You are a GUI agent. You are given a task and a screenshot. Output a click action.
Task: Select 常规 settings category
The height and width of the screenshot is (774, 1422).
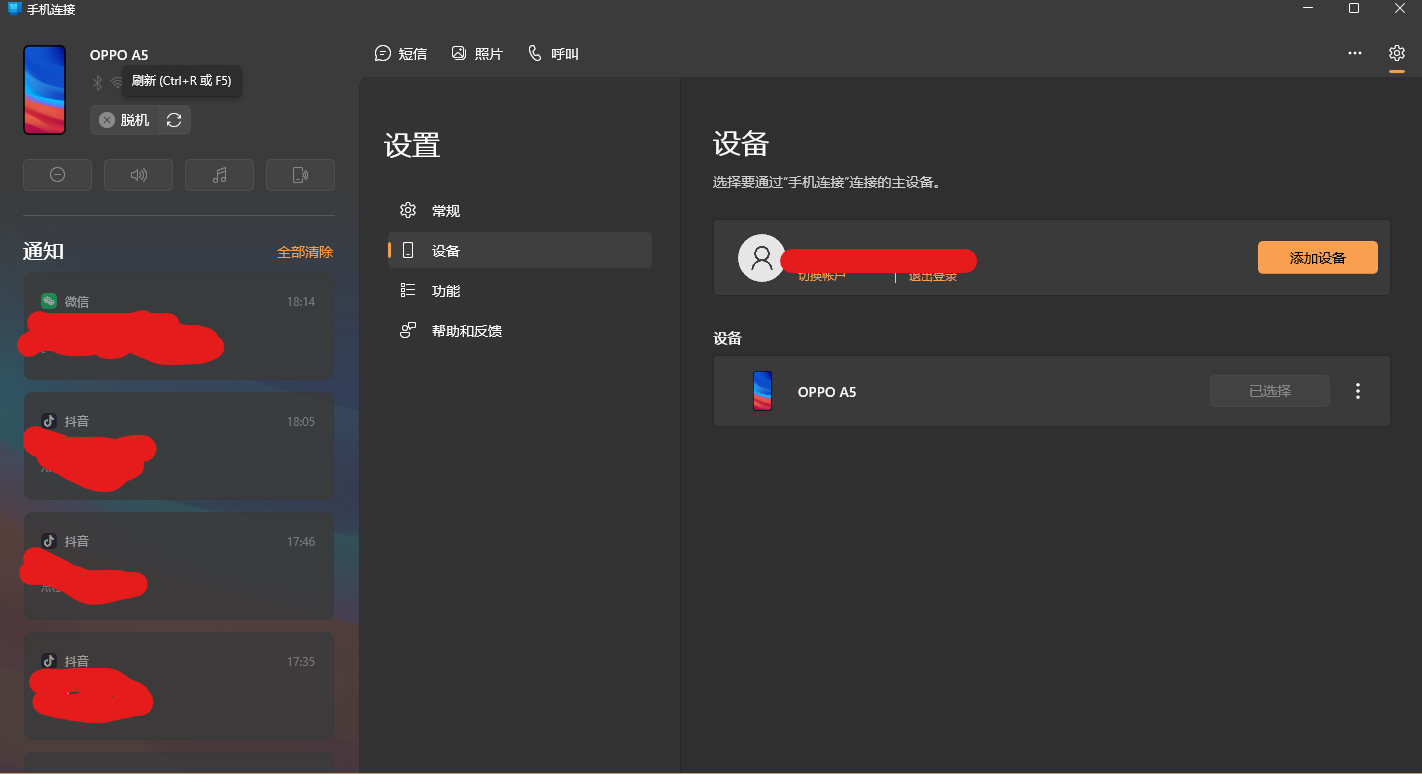pyautogui.click(x=520, y=211)
